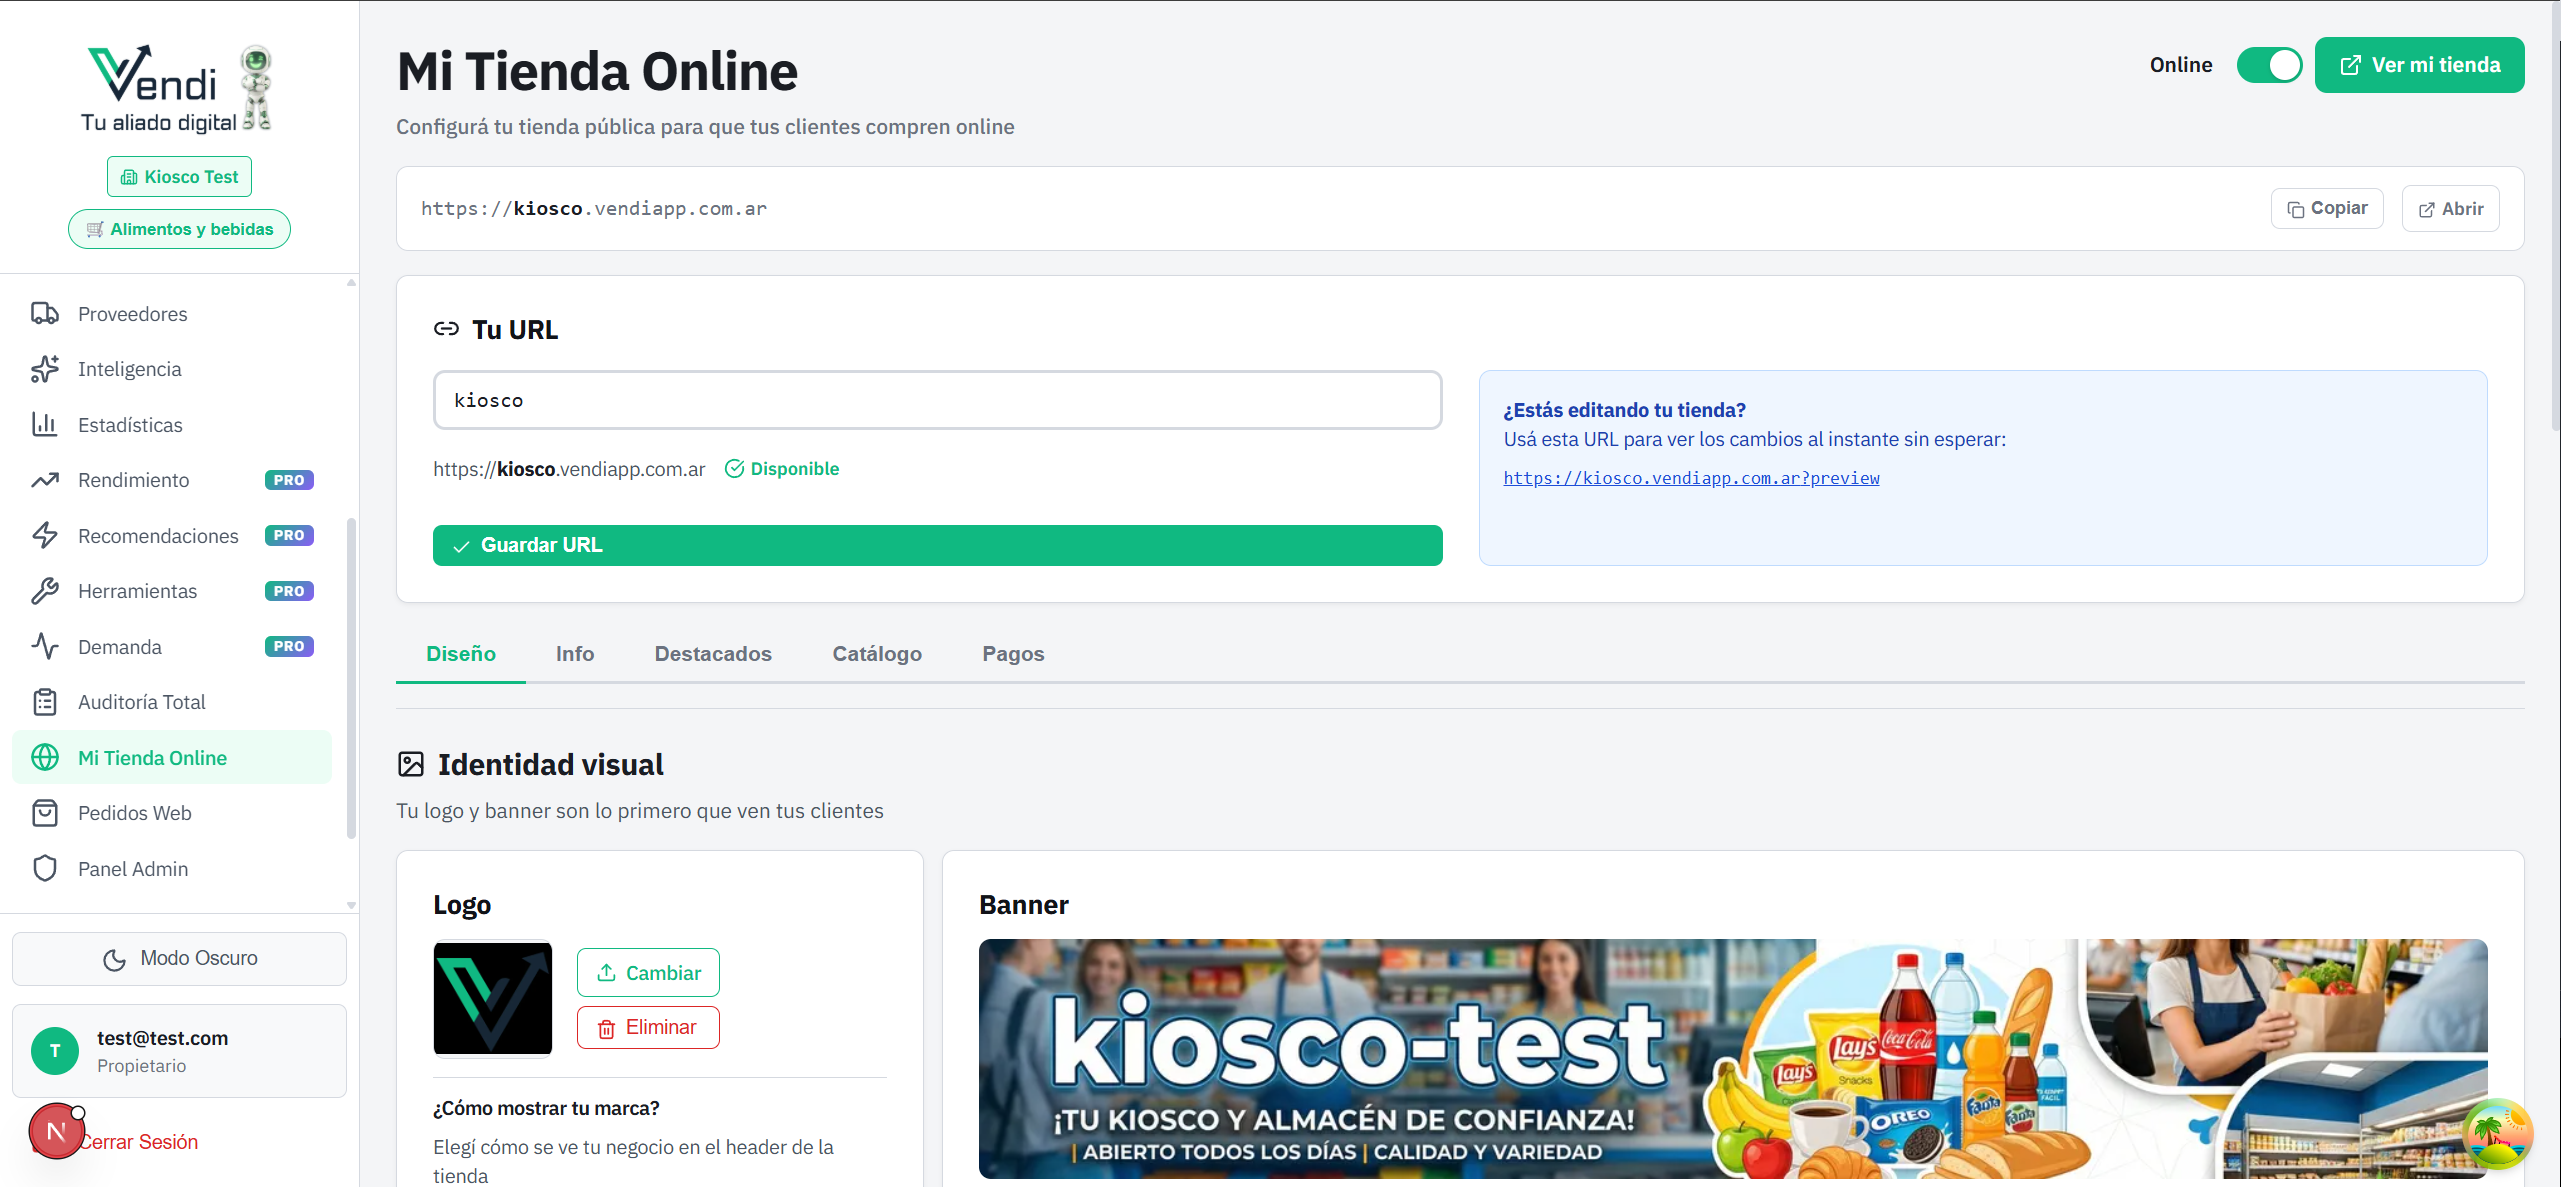Image resolution: width=2561 pixels, height=1187 pixels.
Task: Open the Pedidos Web bag icon
Action: [x=45, y=812]
